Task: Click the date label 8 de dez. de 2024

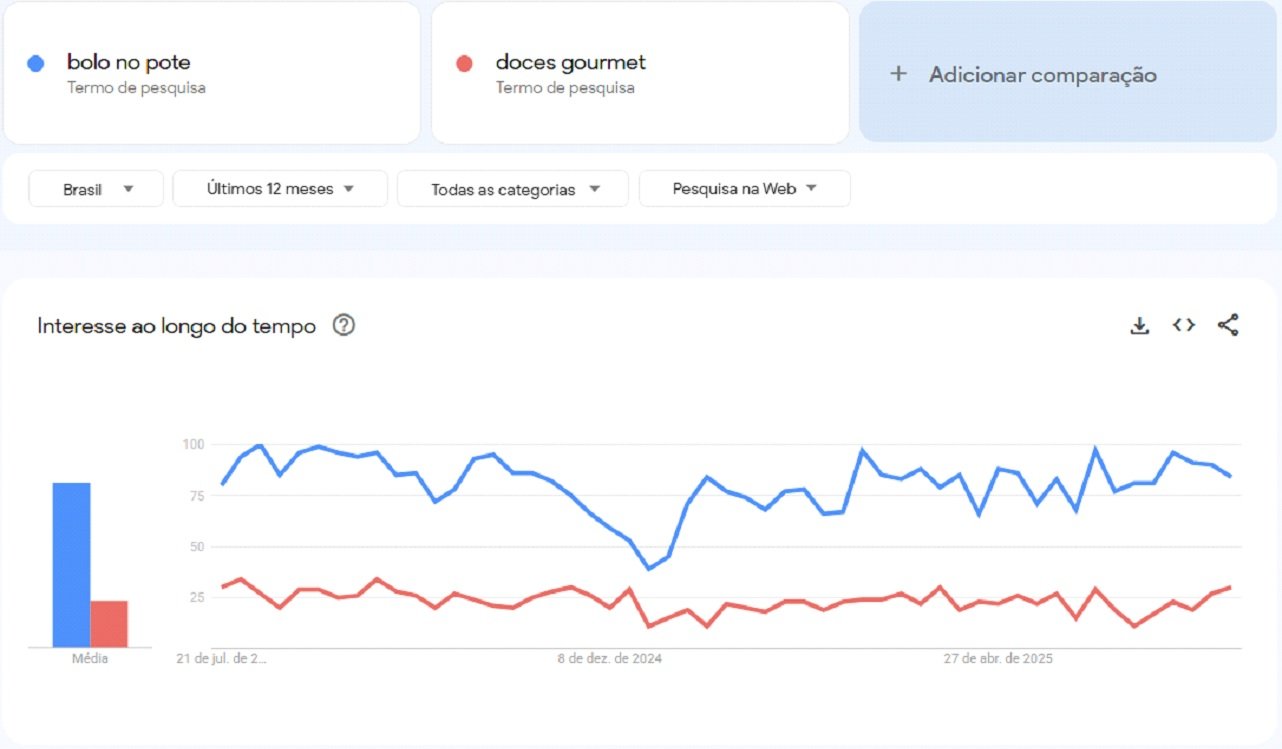Action: click(611, 658)
